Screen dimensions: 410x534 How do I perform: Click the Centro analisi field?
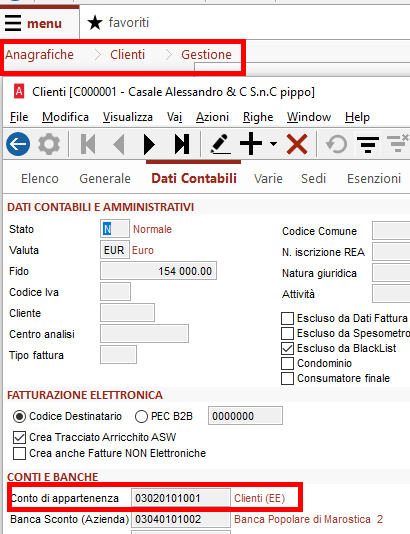coord(144,334)
